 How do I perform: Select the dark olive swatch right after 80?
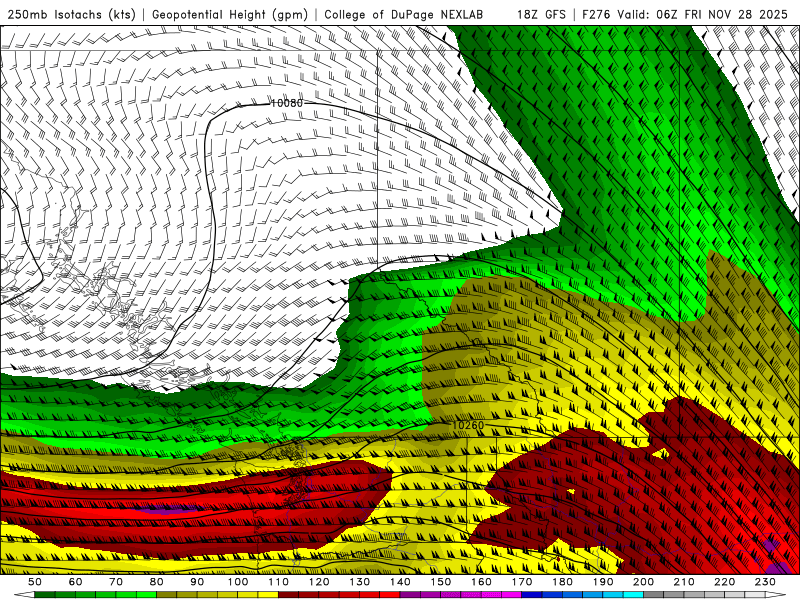(167, 594)
